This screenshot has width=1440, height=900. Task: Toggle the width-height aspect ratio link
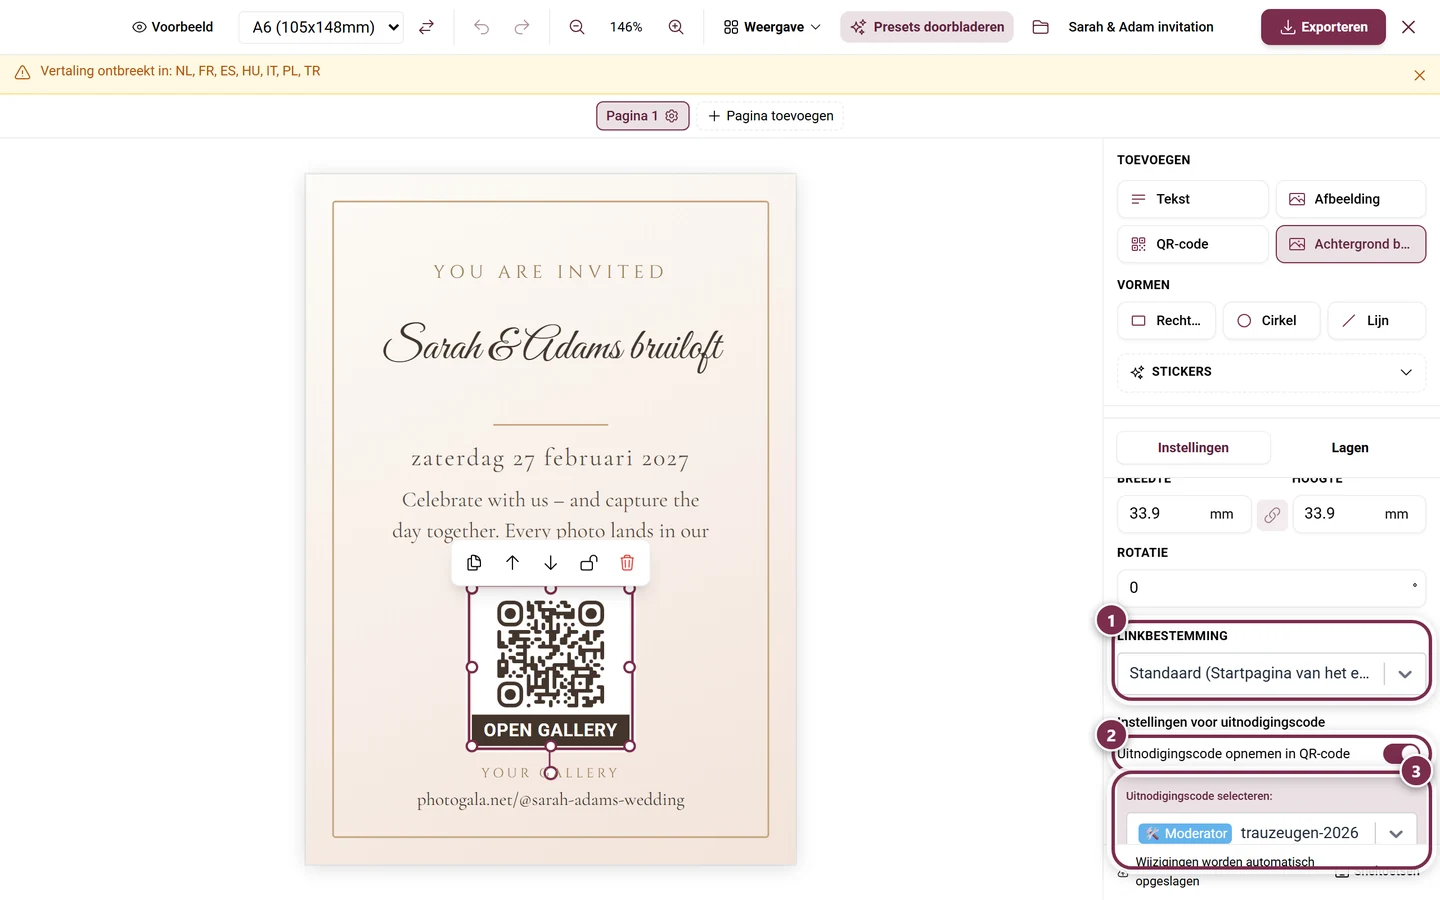[1272, 514]
